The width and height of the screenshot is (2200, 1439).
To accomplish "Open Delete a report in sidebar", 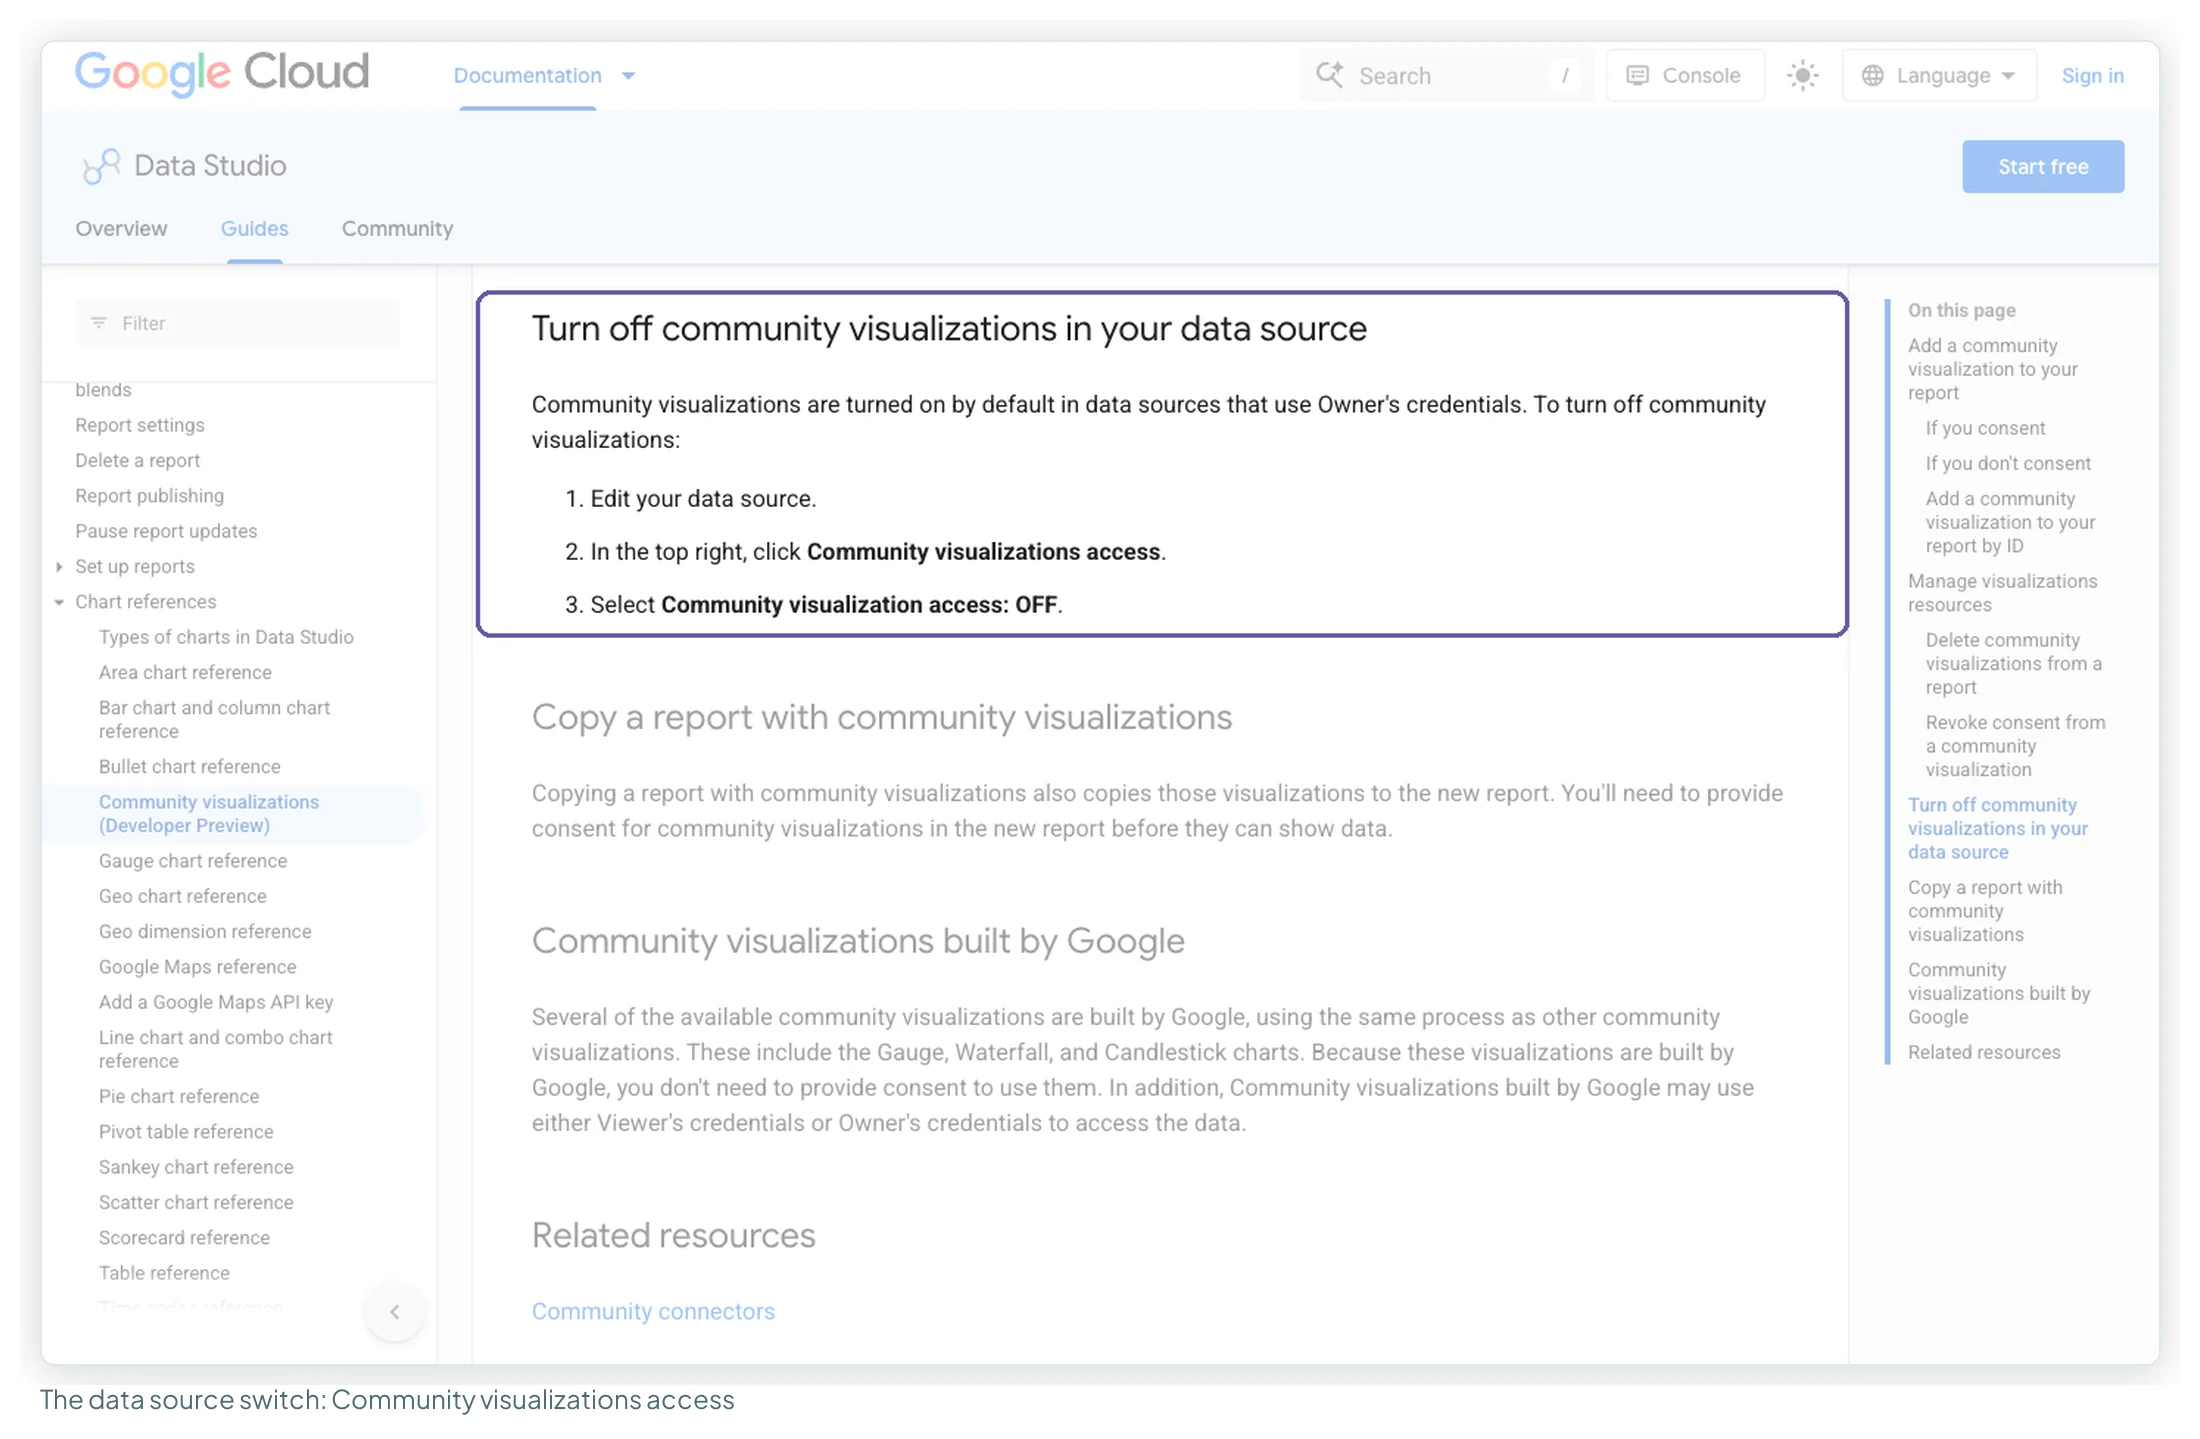I will click(x=138, y=461).
